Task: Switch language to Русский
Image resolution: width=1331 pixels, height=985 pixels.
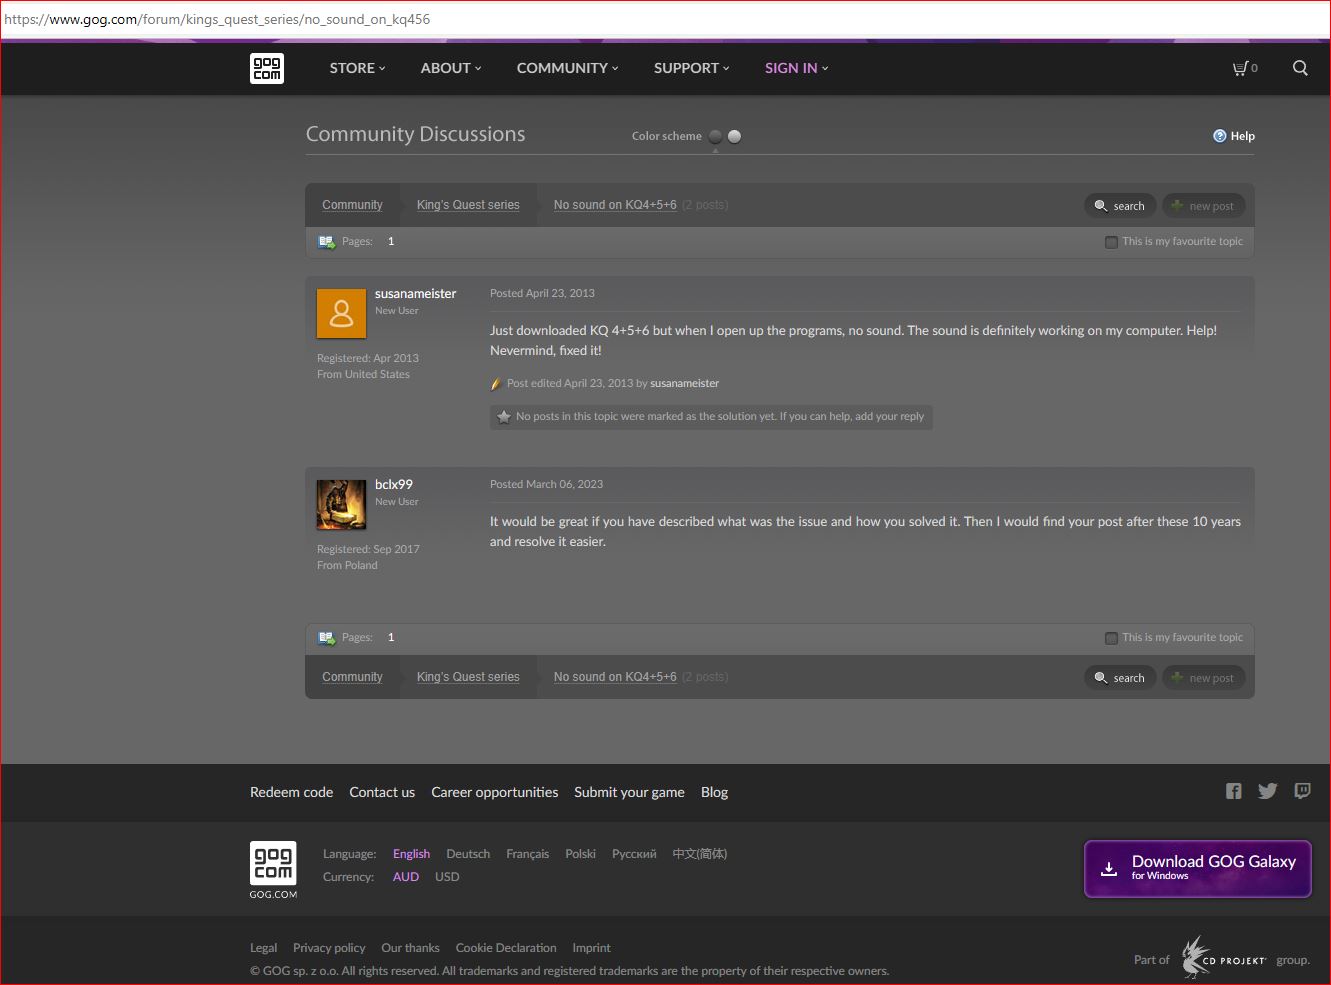Action: pos(634,854)
